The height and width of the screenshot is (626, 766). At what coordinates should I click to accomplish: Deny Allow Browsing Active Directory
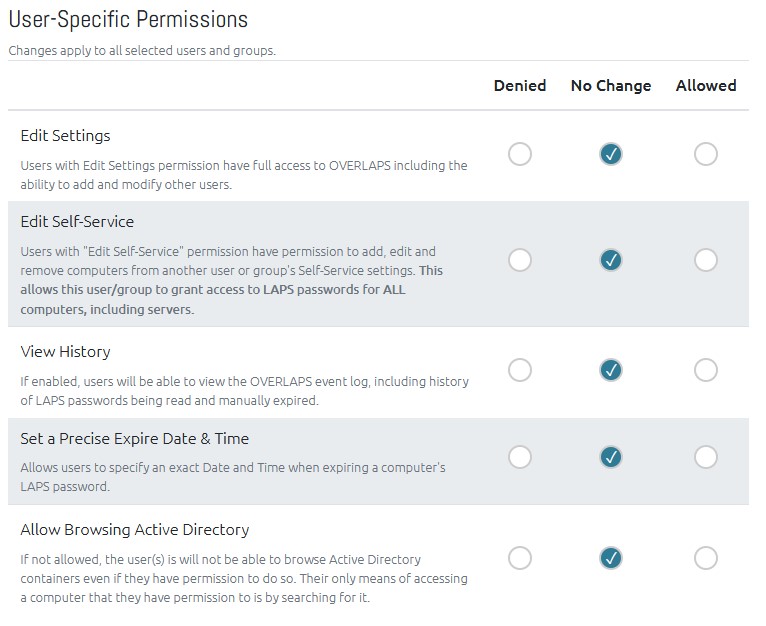tap(520, 558)
